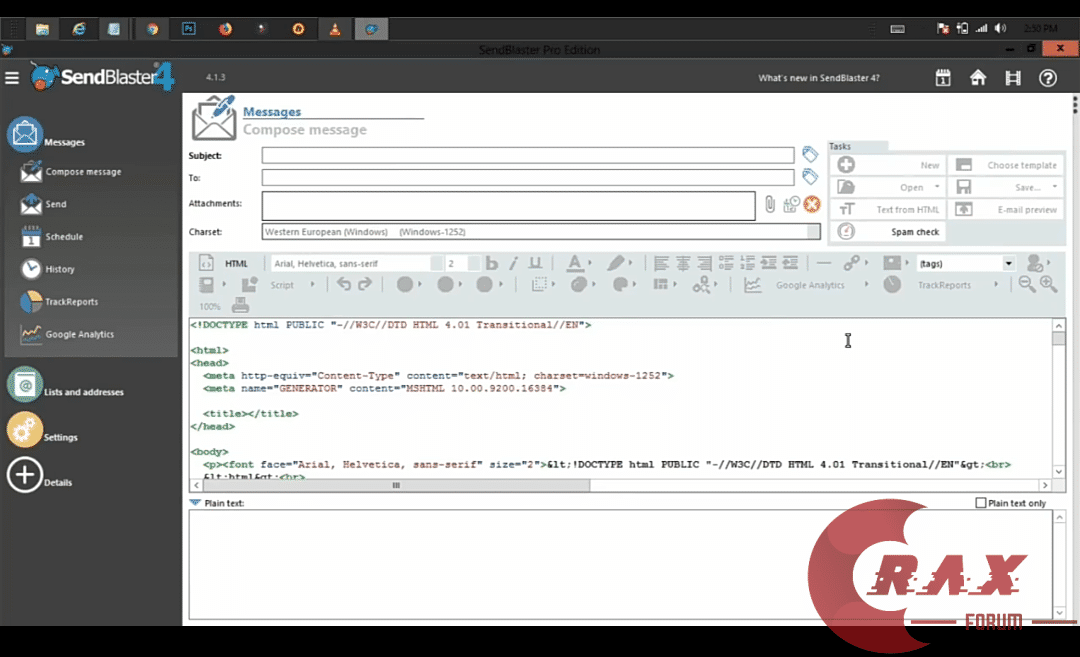
Task: Click the font color A button
Action: click(575, 263)
